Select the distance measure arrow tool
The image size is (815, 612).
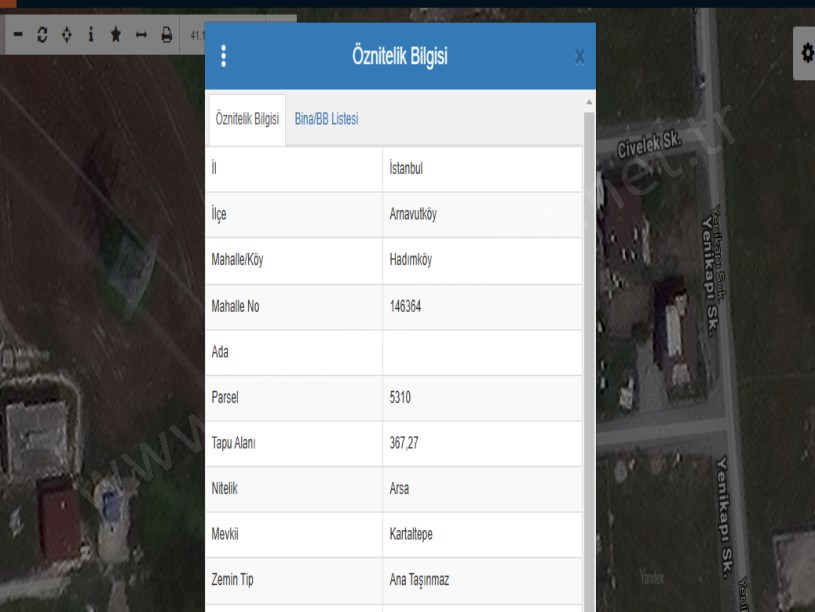[x=141, y=35]
